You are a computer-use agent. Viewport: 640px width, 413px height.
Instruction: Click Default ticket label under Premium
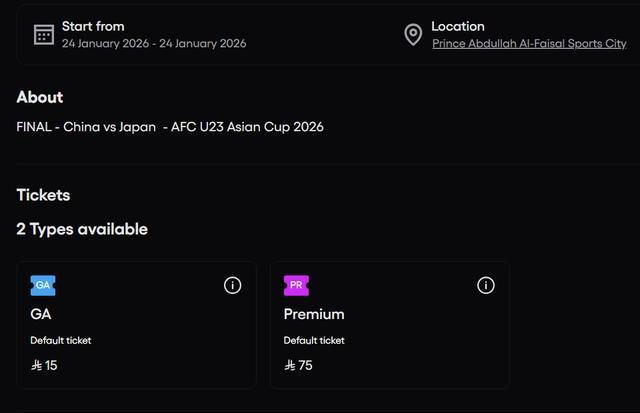coord(314,341)
